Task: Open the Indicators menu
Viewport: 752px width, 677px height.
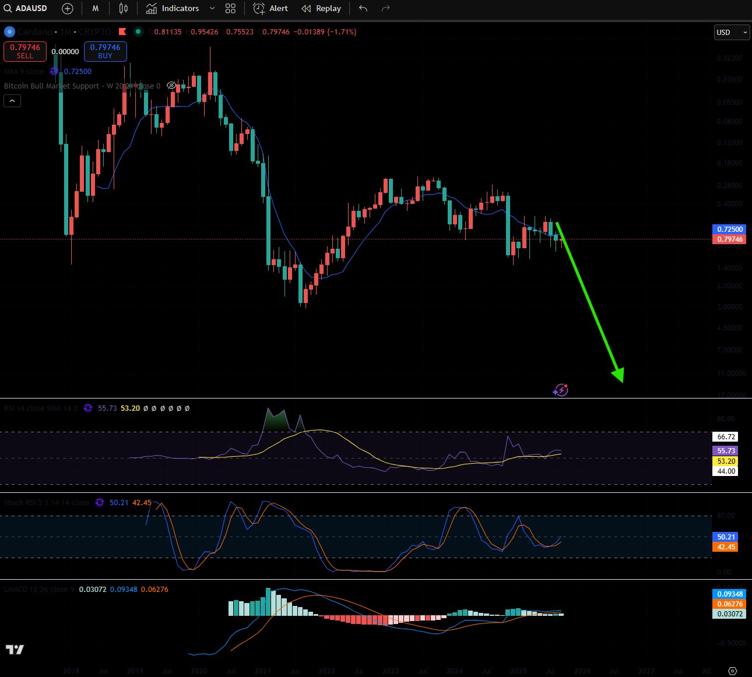Action: coord(172,8)
